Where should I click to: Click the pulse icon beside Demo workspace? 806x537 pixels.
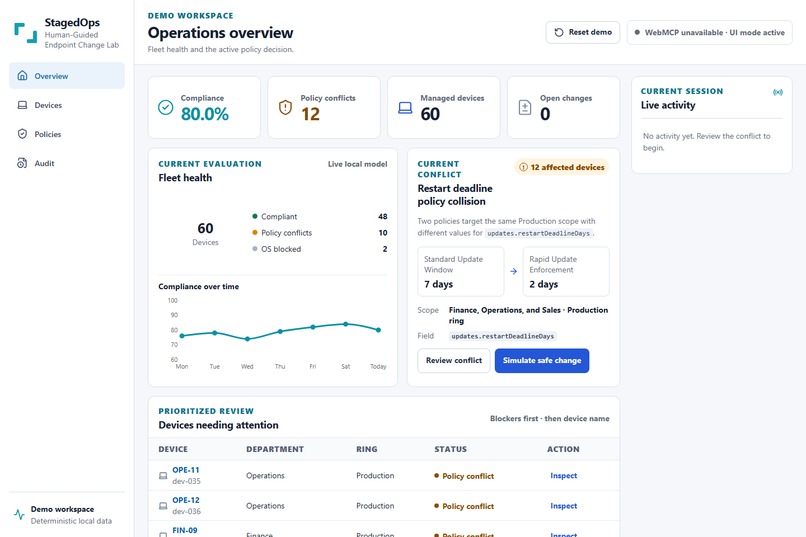(x=20, y=514)
